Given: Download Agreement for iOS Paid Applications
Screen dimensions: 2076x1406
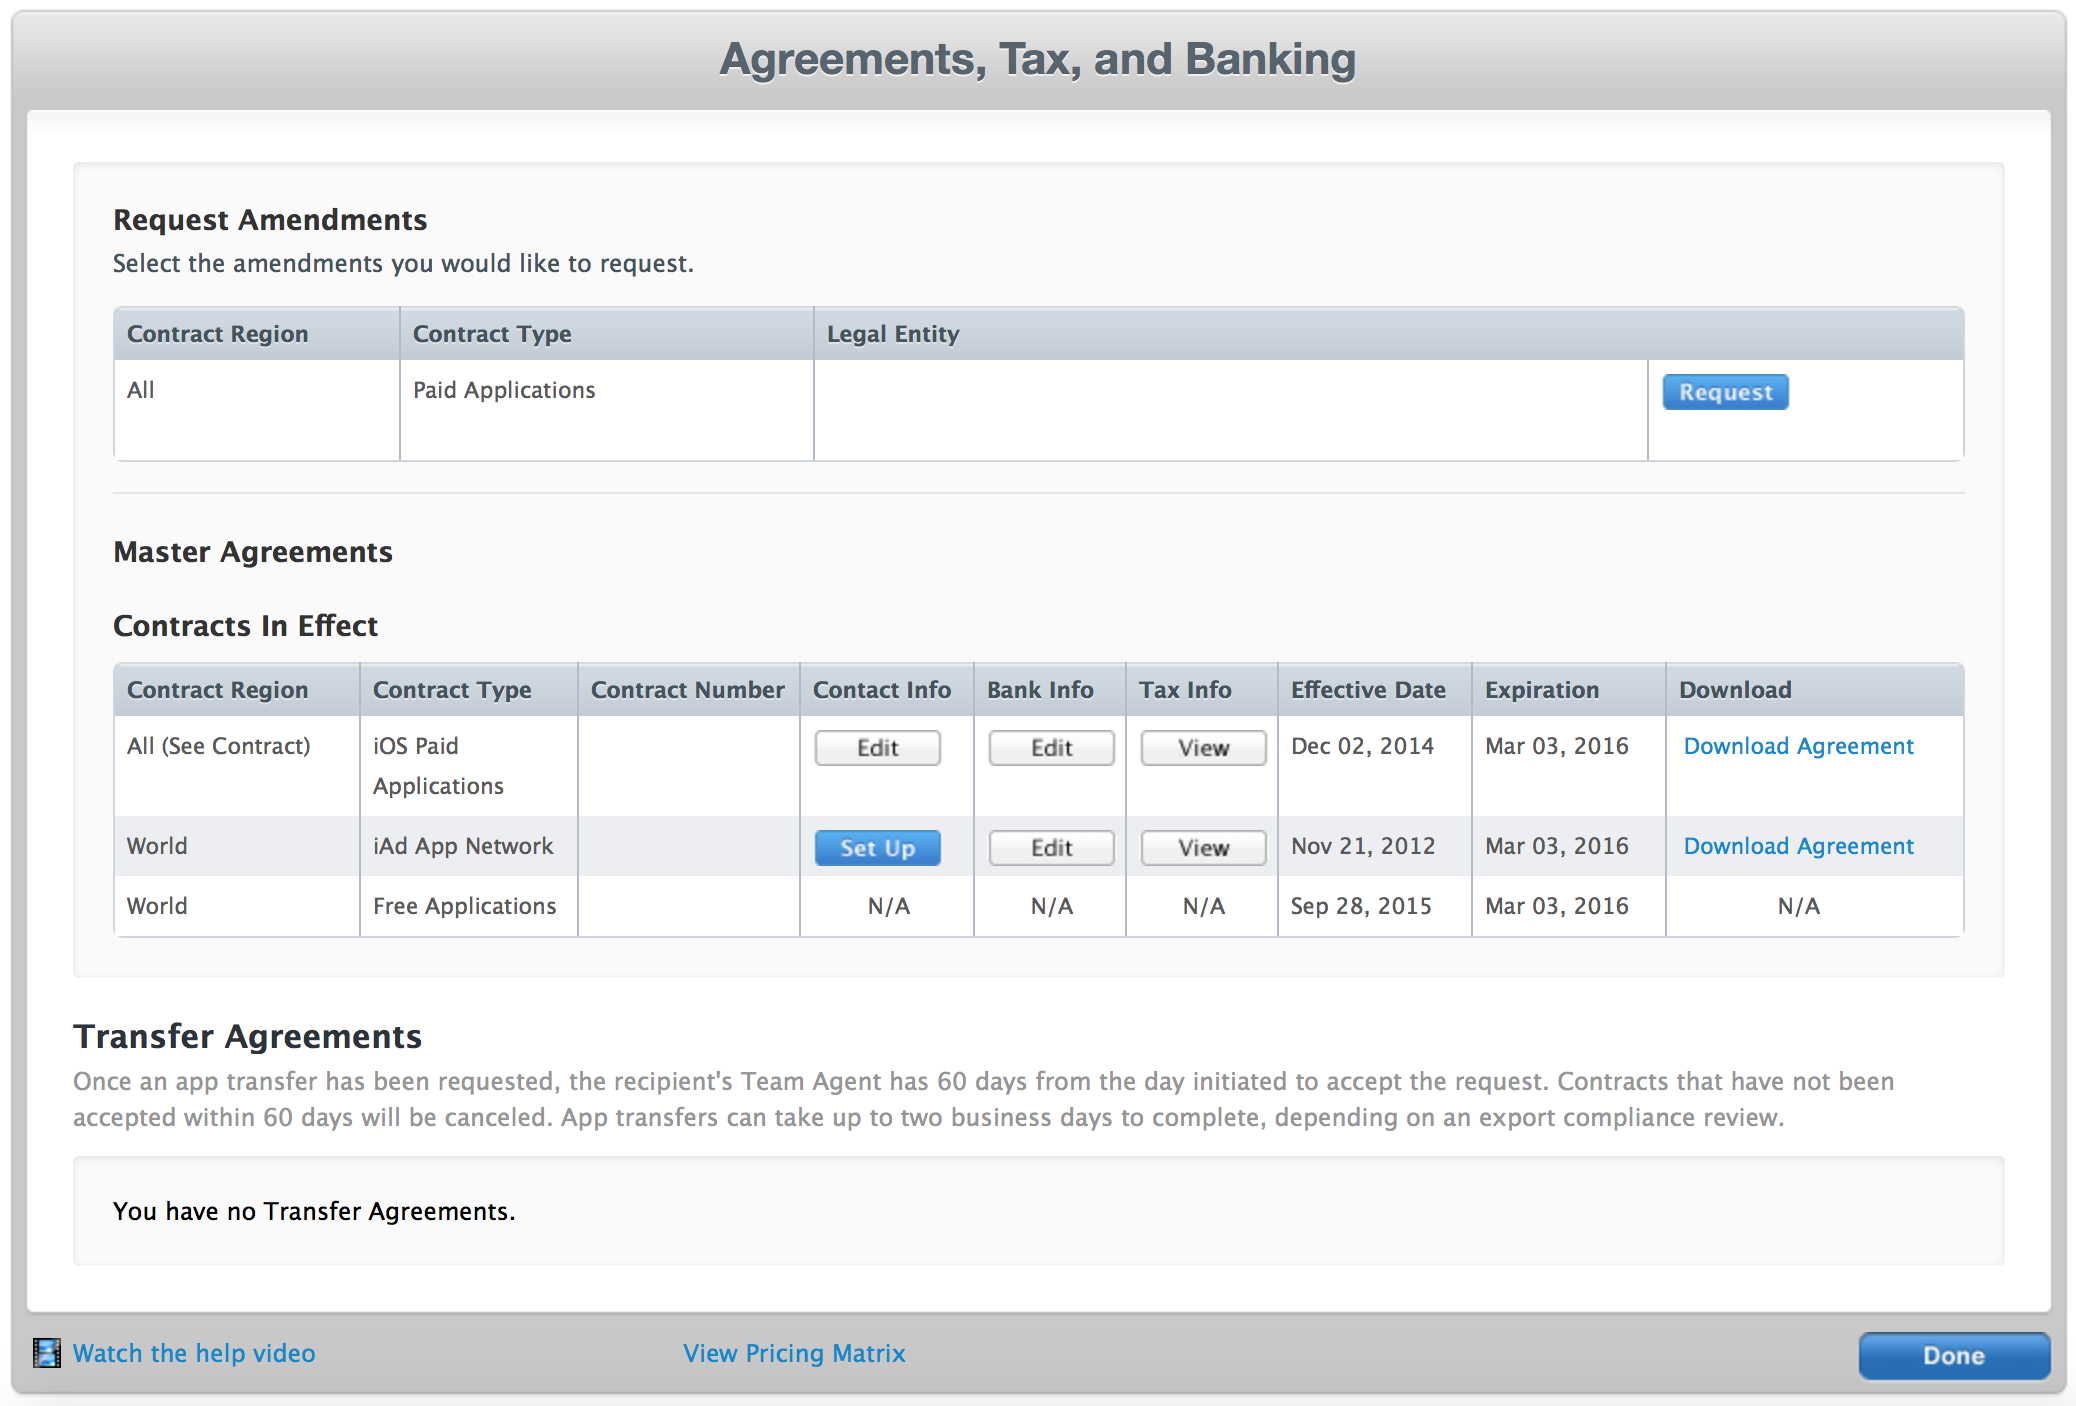Looking at the screenshot, I should pyautogui.click(x=1798, y=746).
